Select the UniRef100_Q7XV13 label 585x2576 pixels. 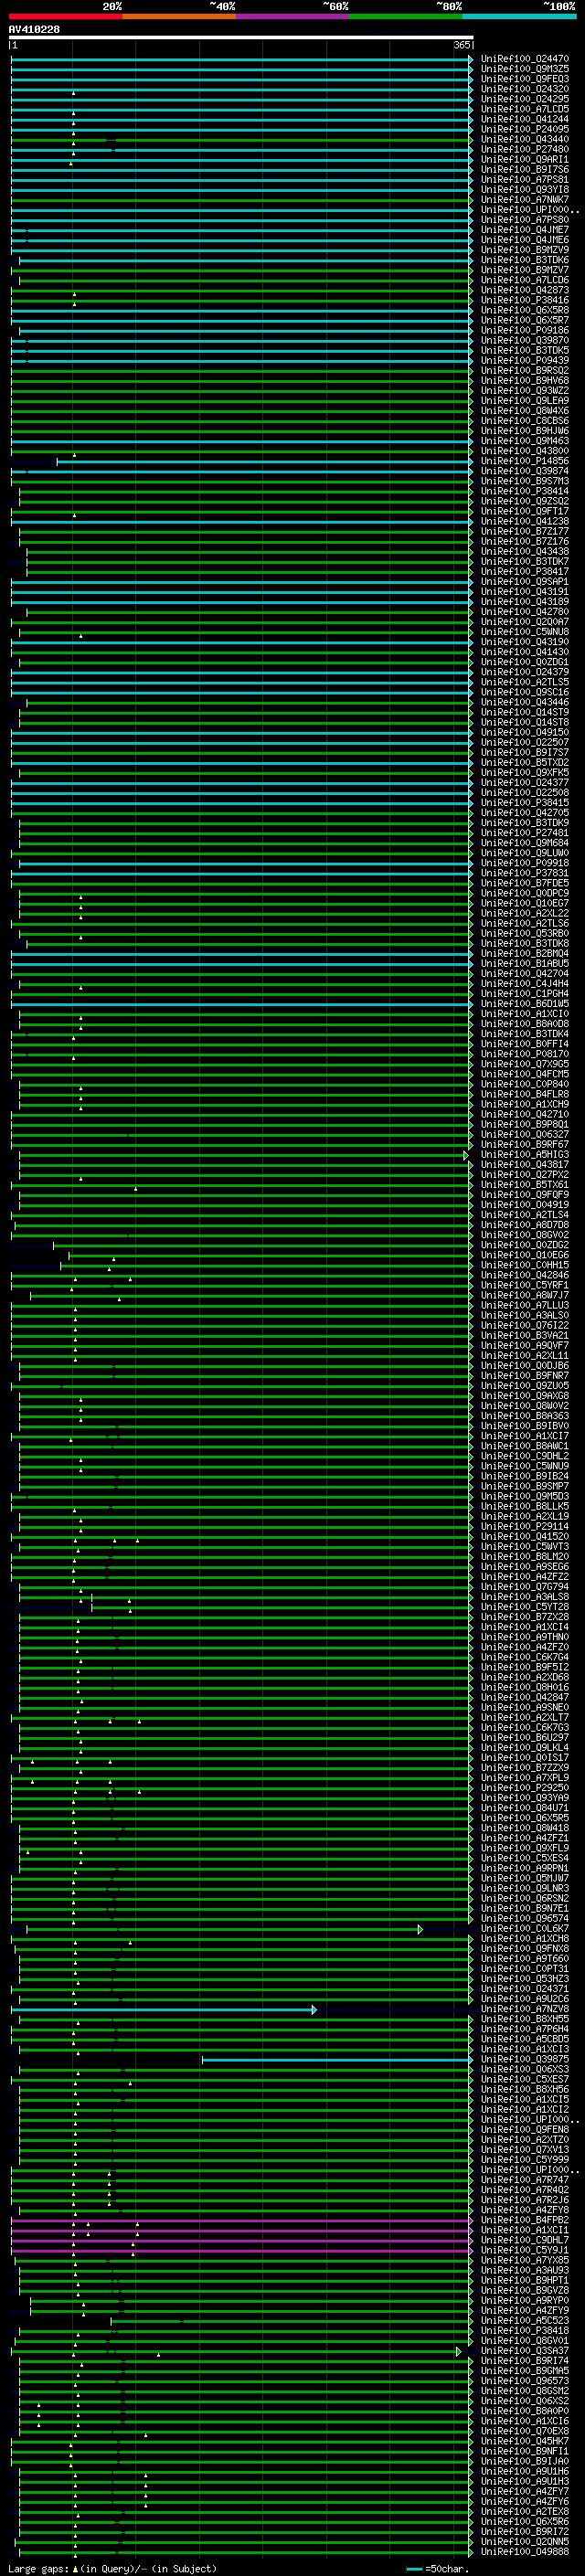[525, 2149]
